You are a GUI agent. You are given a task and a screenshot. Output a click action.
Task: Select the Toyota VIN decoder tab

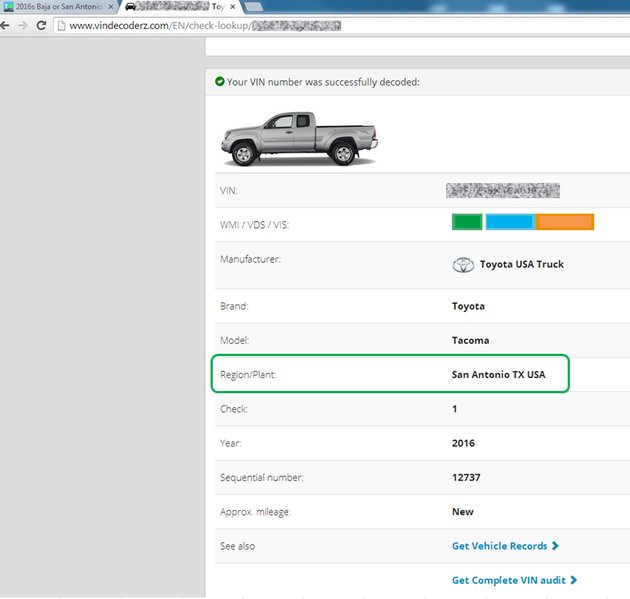(x=180, y=6)
